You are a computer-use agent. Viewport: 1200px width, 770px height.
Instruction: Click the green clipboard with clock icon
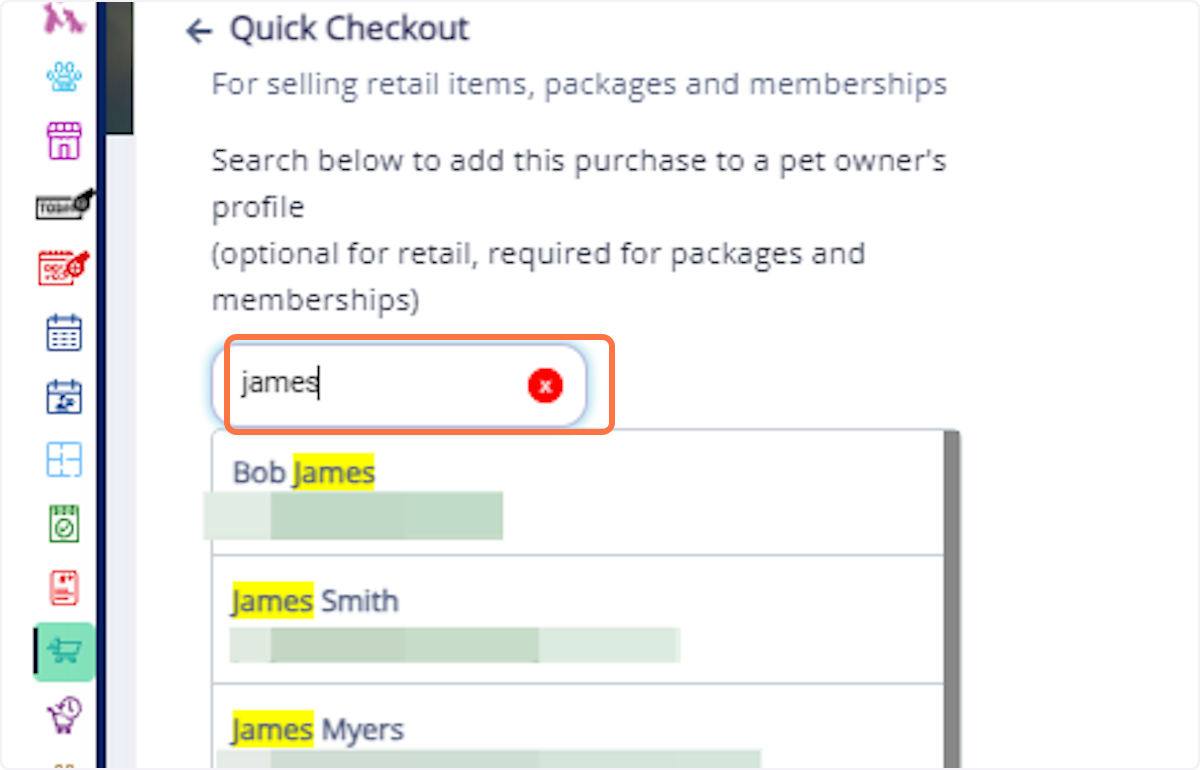coord(63,523)
